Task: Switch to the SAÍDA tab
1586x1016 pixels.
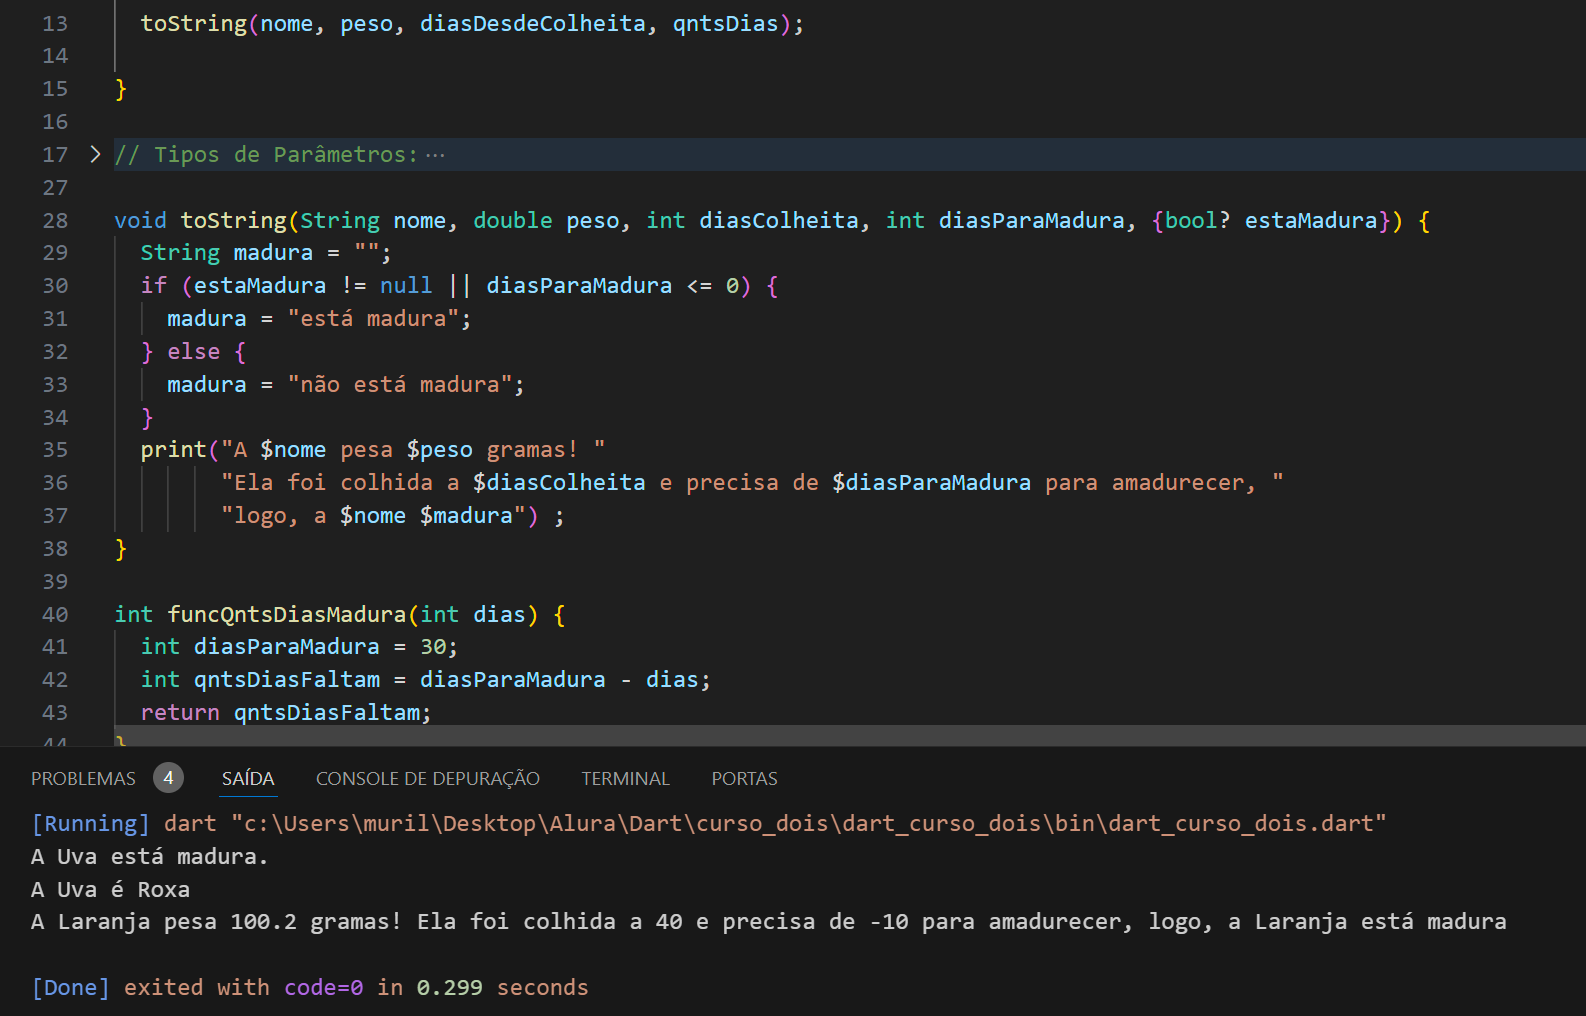Action: pos(248,778)
